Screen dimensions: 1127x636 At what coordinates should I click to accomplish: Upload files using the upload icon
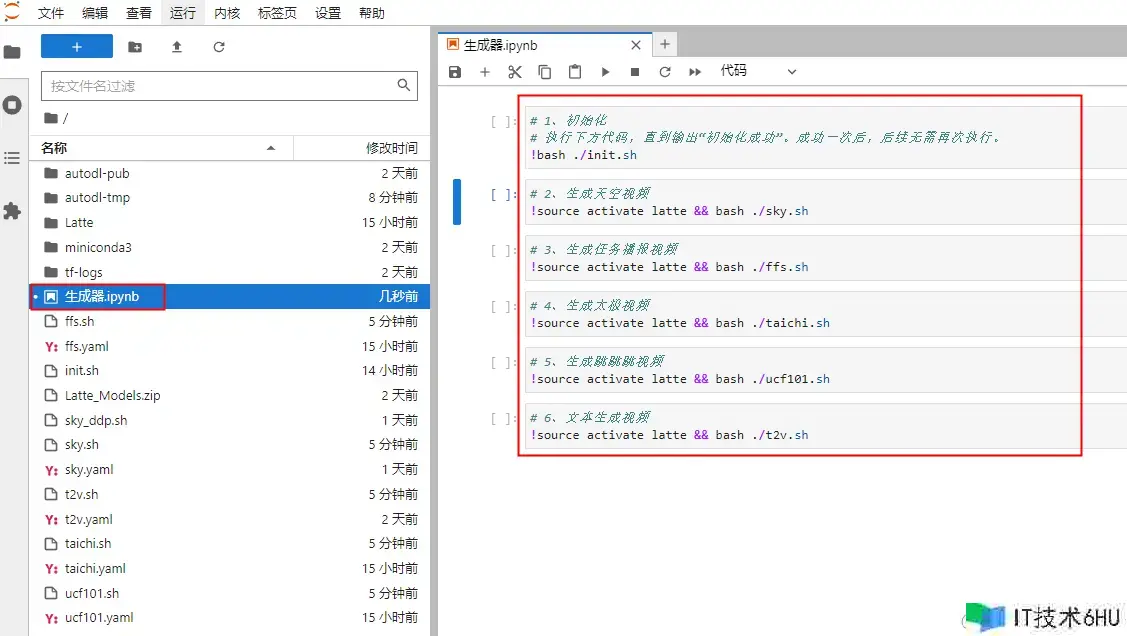tap(177, 47)
